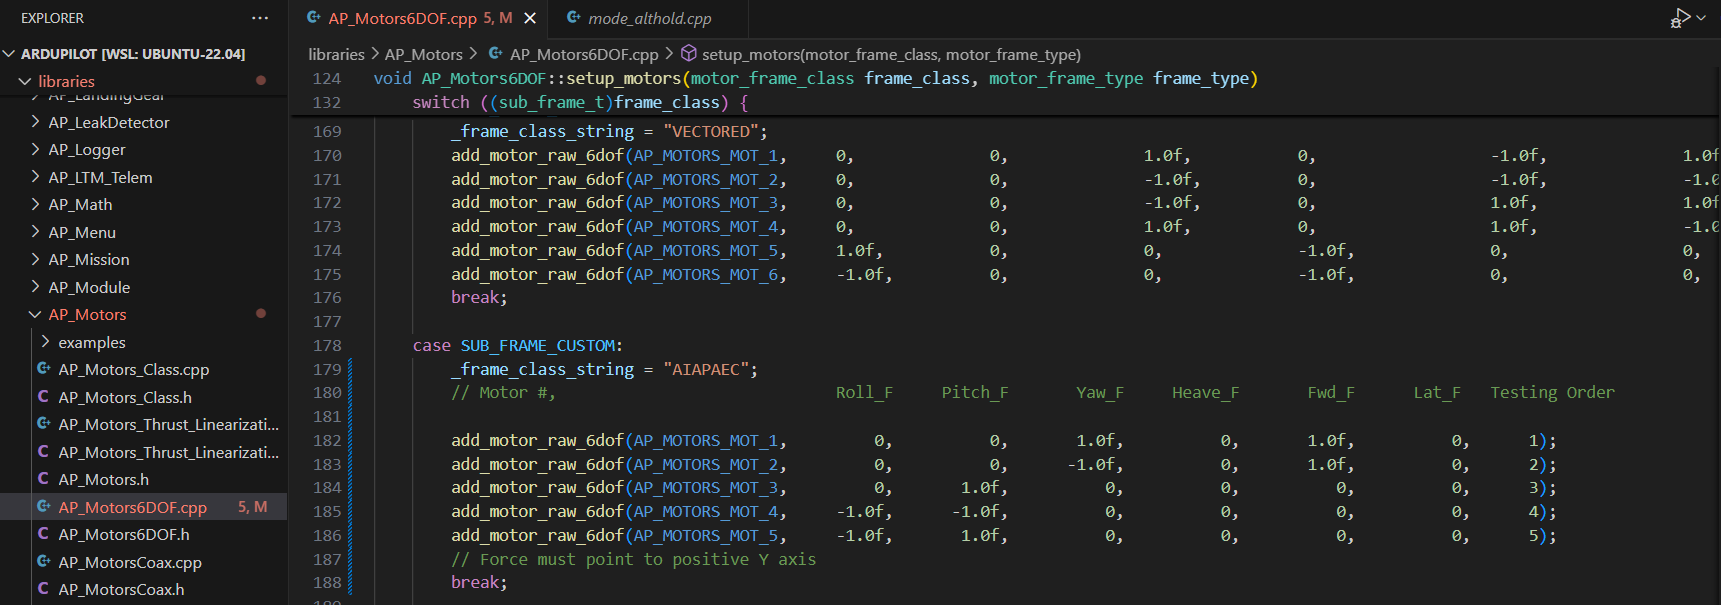Open AP_Motors_Thrust_Linearization cpp file

pyautogui.click(x=169, y=424)
